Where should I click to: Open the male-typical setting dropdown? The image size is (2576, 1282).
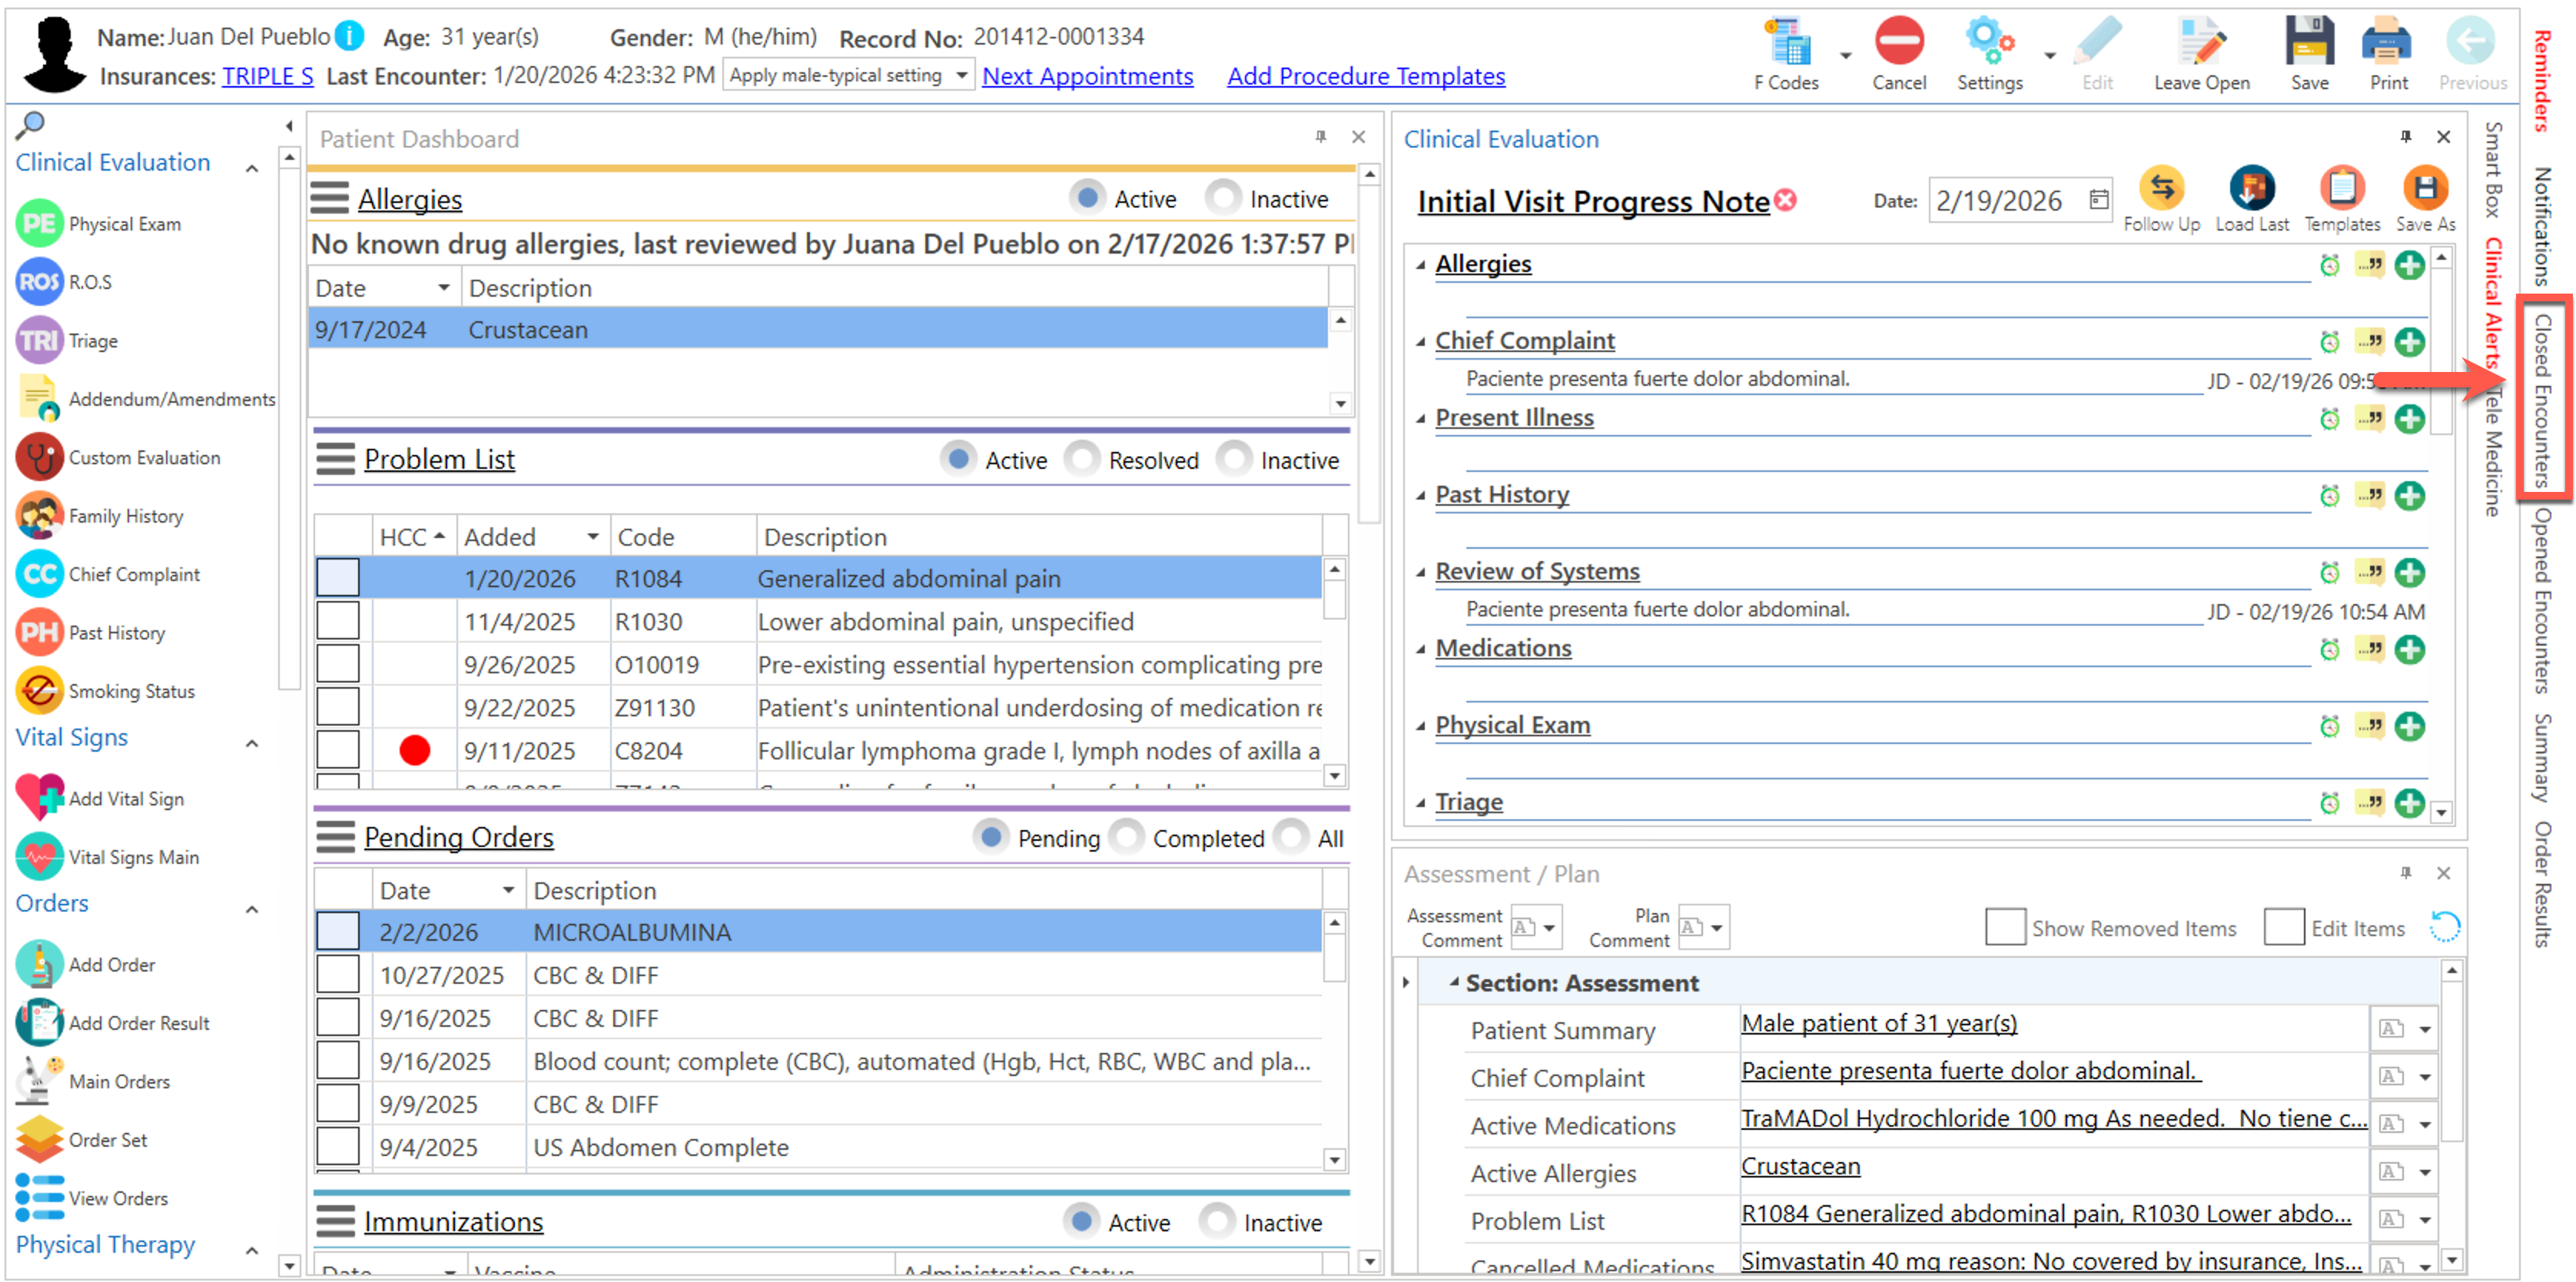[961, 76]
